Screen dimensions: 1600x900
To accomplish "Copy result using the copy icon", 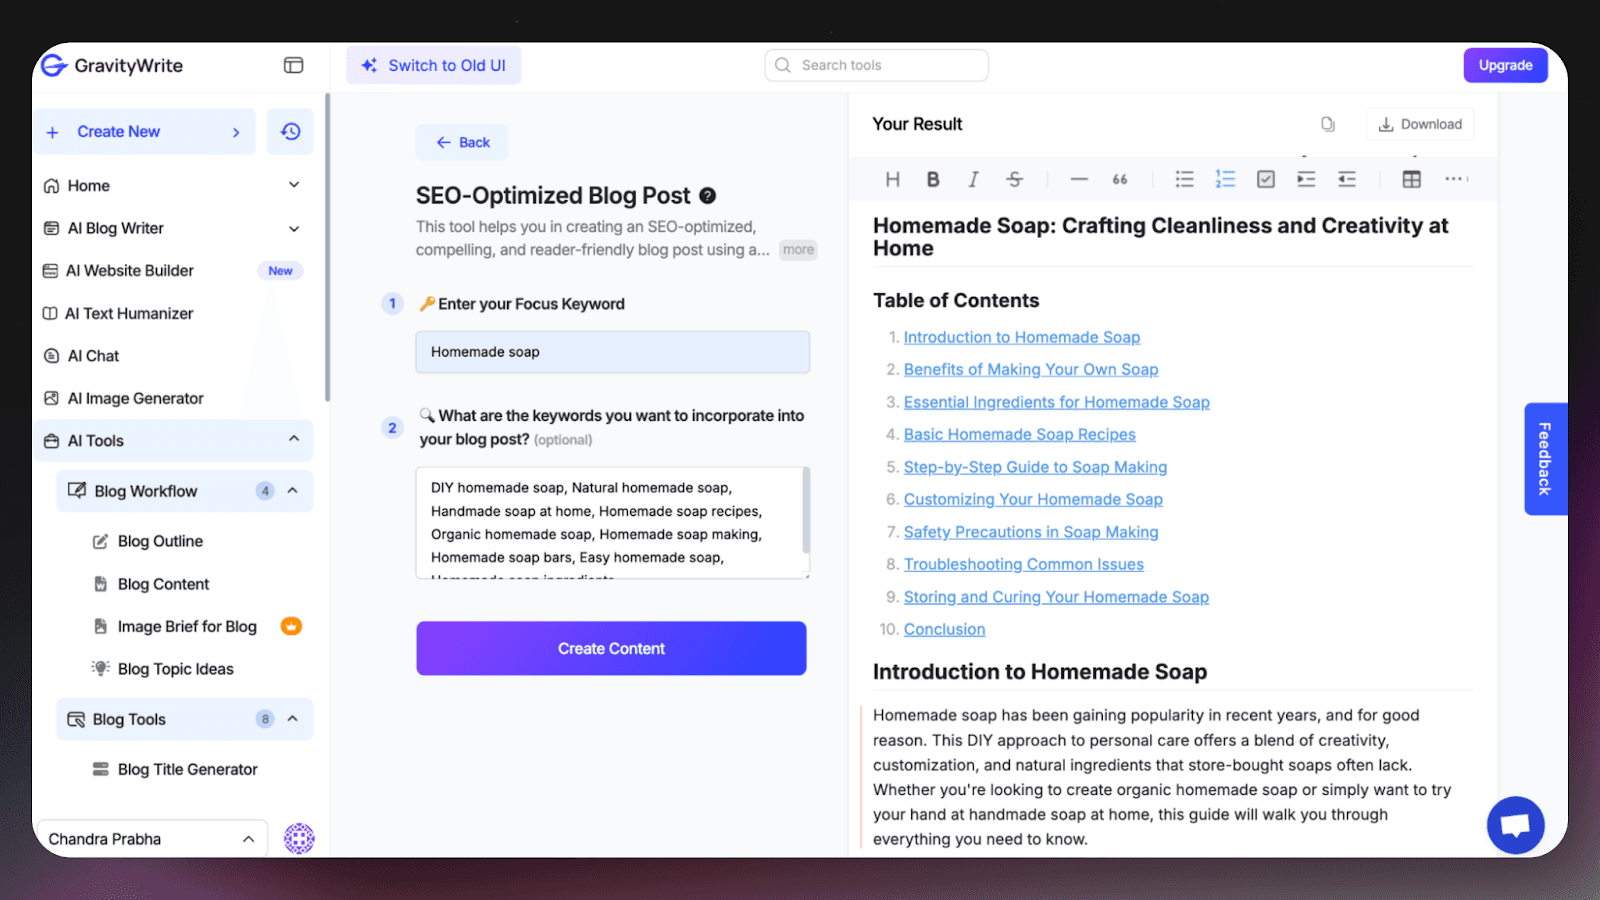I will pos(1328,124).
